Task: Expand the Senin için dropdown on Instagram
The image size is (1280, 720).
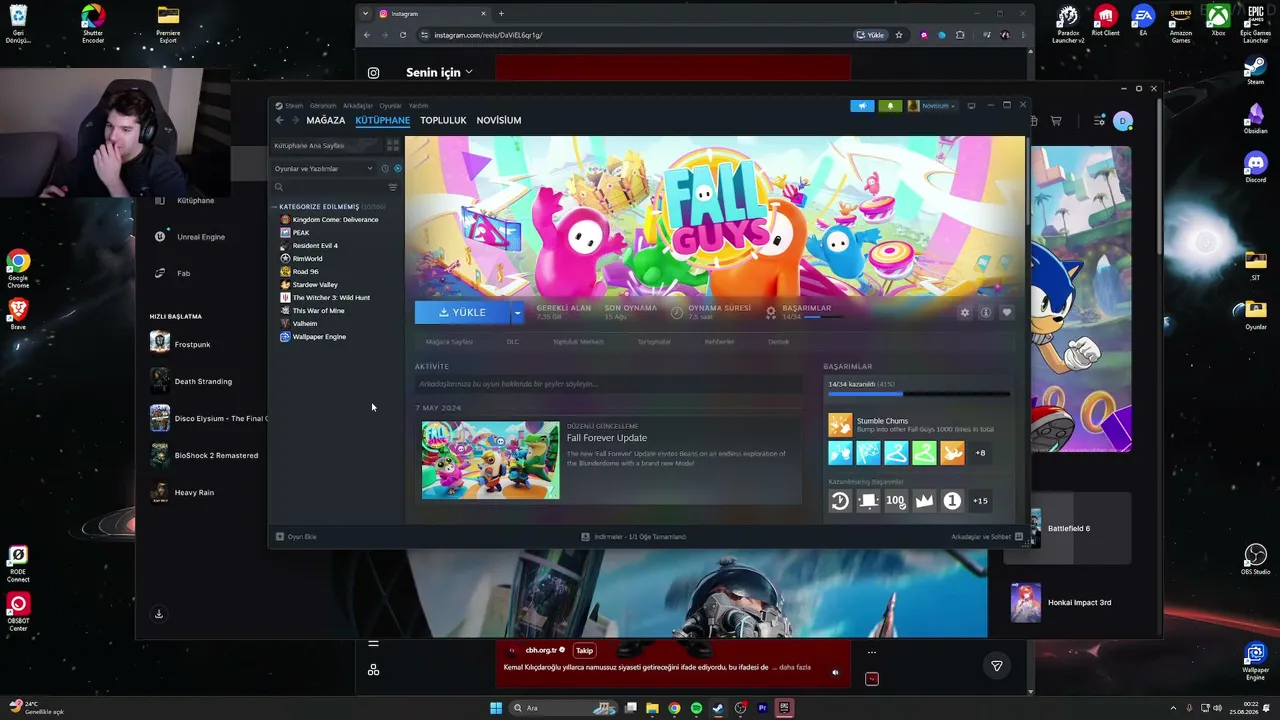Action: tap(439, 73)
